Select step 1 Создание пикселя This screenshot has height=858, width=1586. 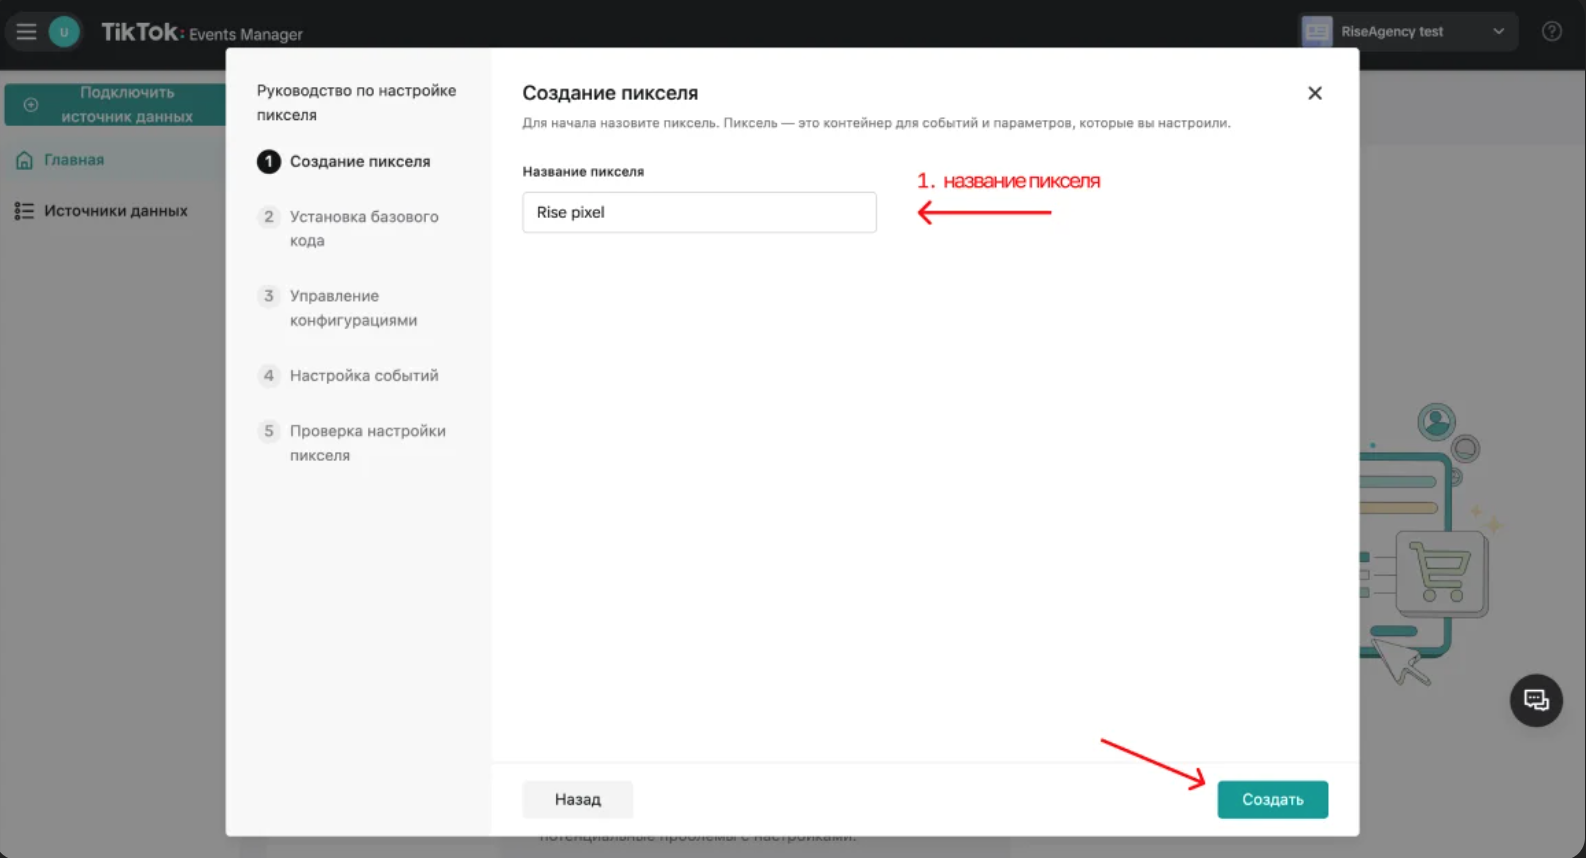point(359,162)
